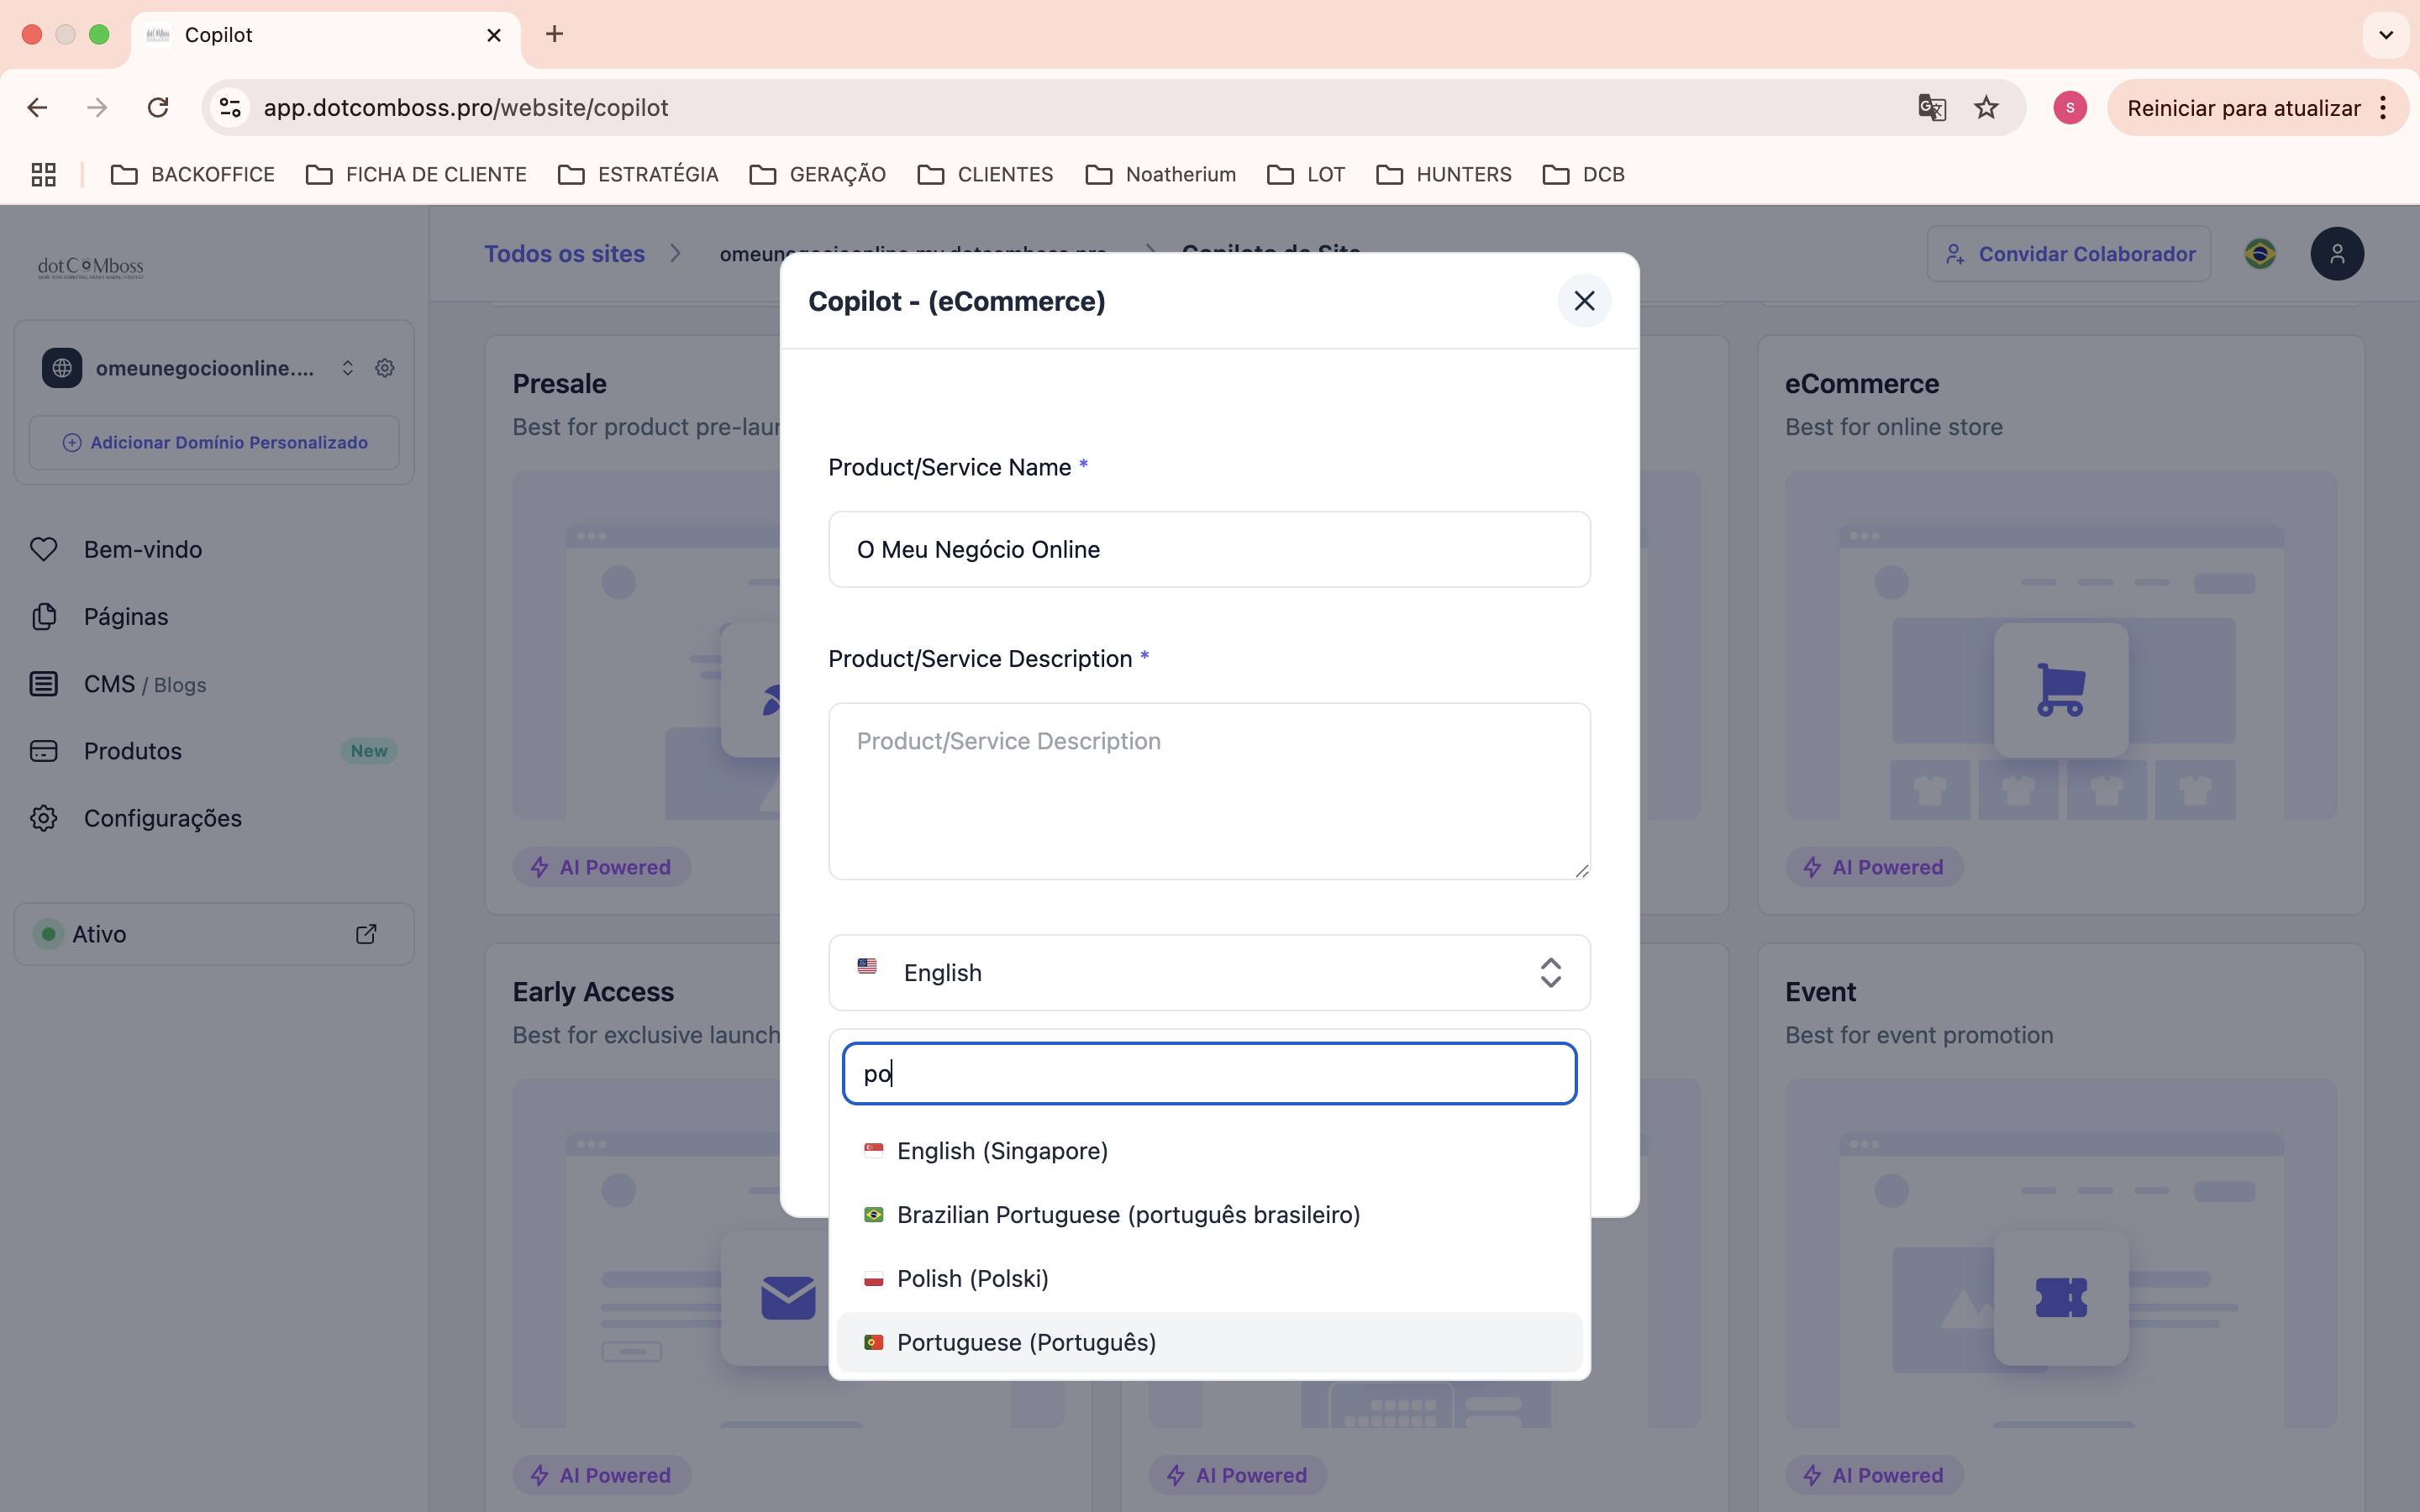The height and width of the screenshot is (1512, 2420).
Task: Open the DCB bookmark folder
Action: pos(1583,175)
